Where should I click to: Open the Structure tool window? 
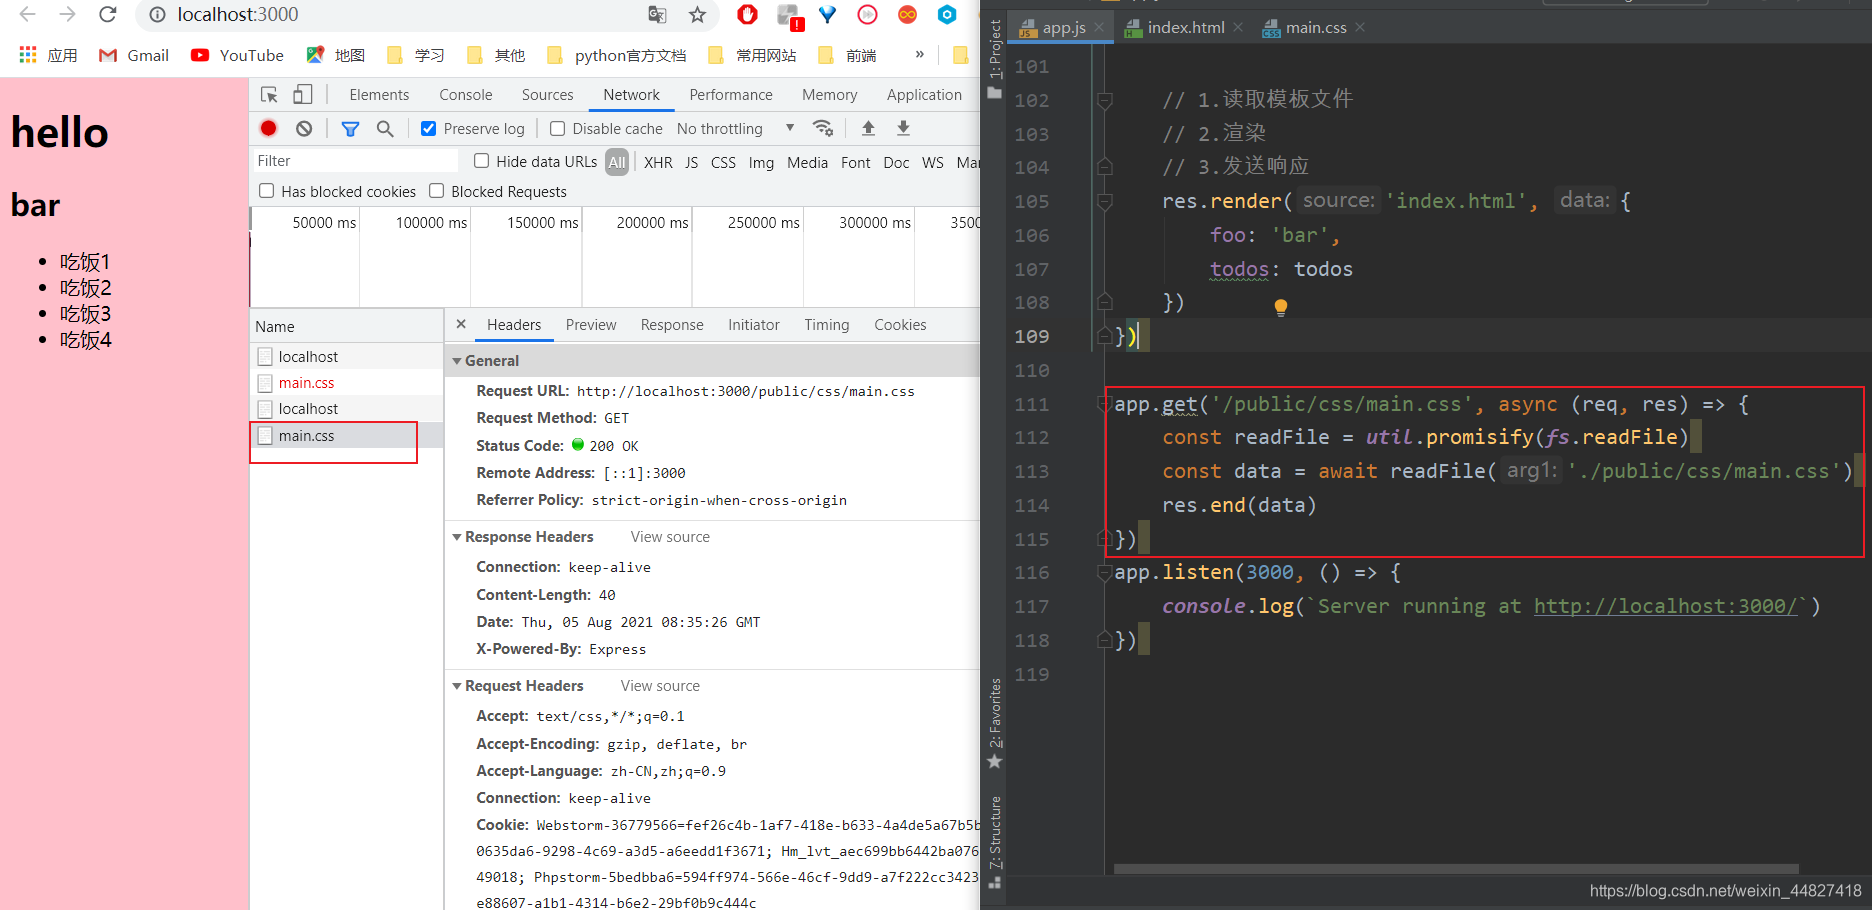pos(994,840)
